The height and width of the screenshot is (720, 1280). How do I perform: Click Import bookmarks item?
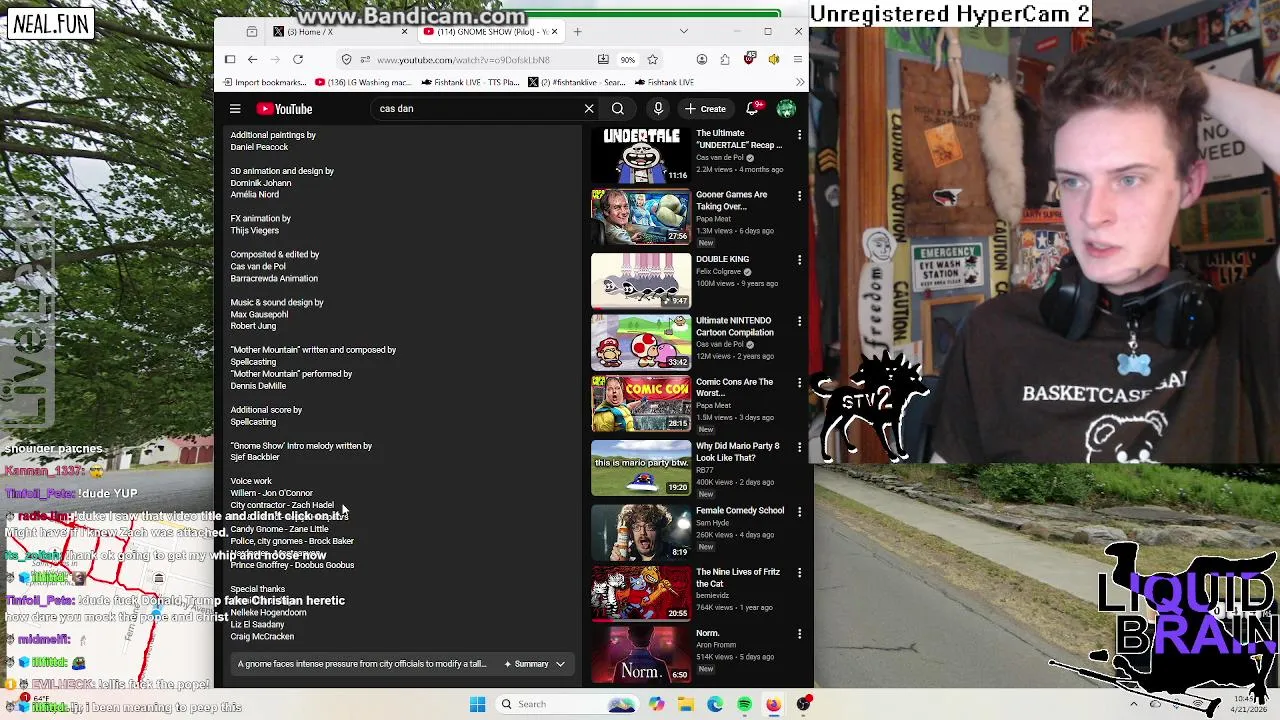pos(265,82)
